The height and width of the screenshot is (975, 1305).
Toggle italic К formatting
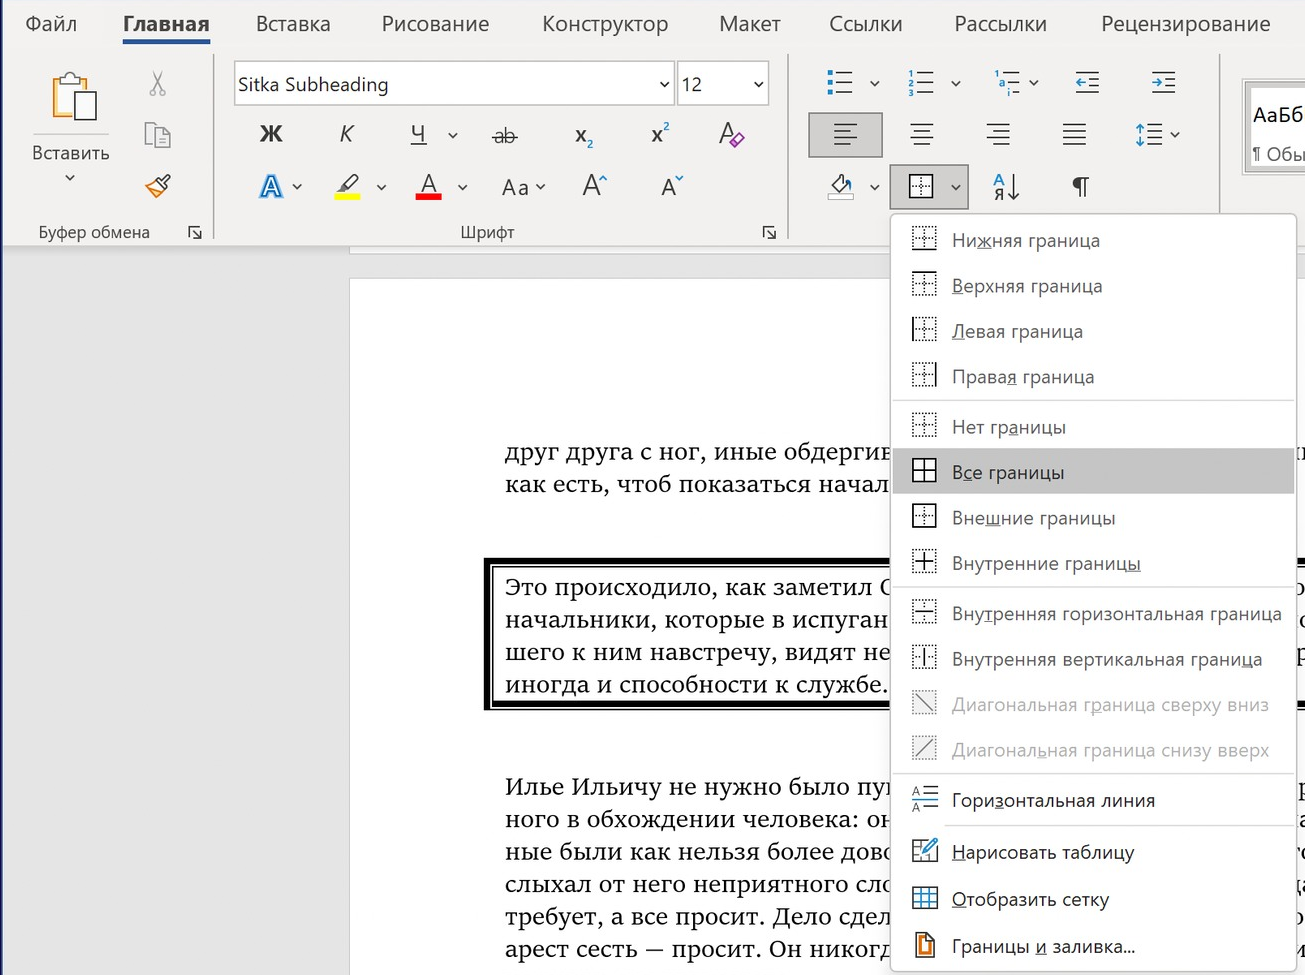pos(347,134)
